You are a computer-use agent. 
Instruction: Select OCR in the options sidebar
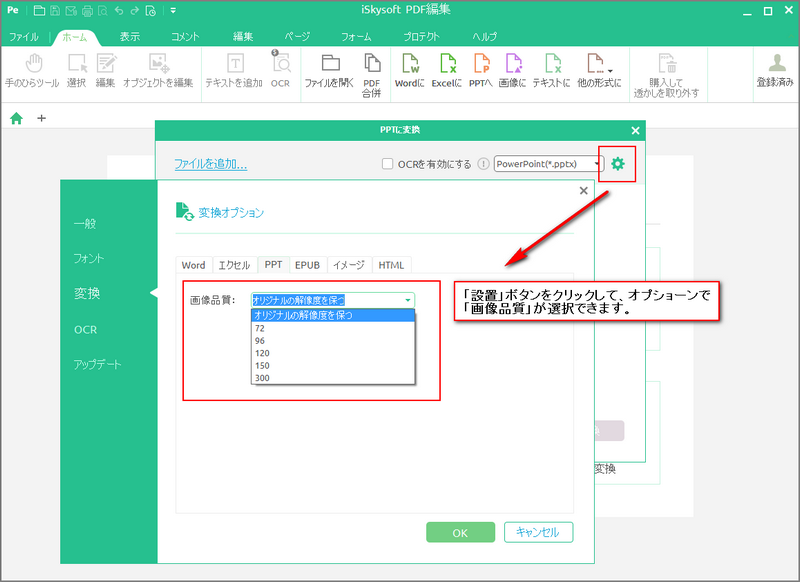85,330
